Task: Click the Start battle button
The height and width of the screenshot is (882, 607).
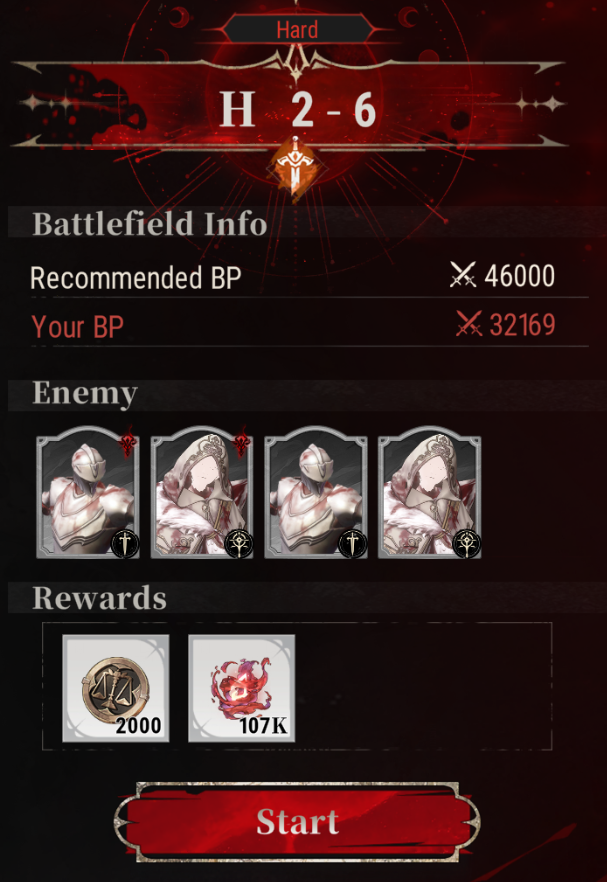Action: 297,822
